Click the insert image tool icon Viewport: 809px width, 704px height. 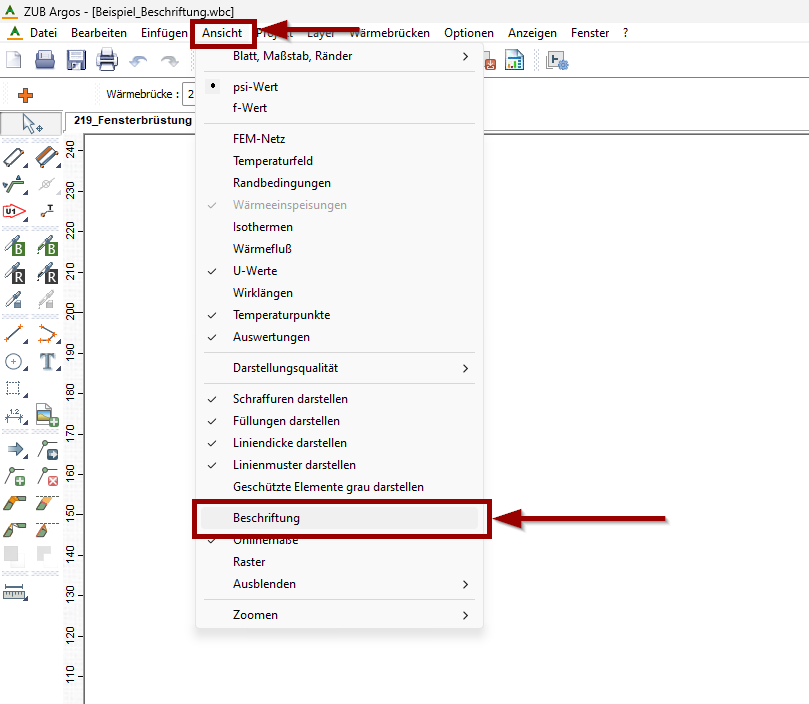pyautogui.click(x=47, y=413)
